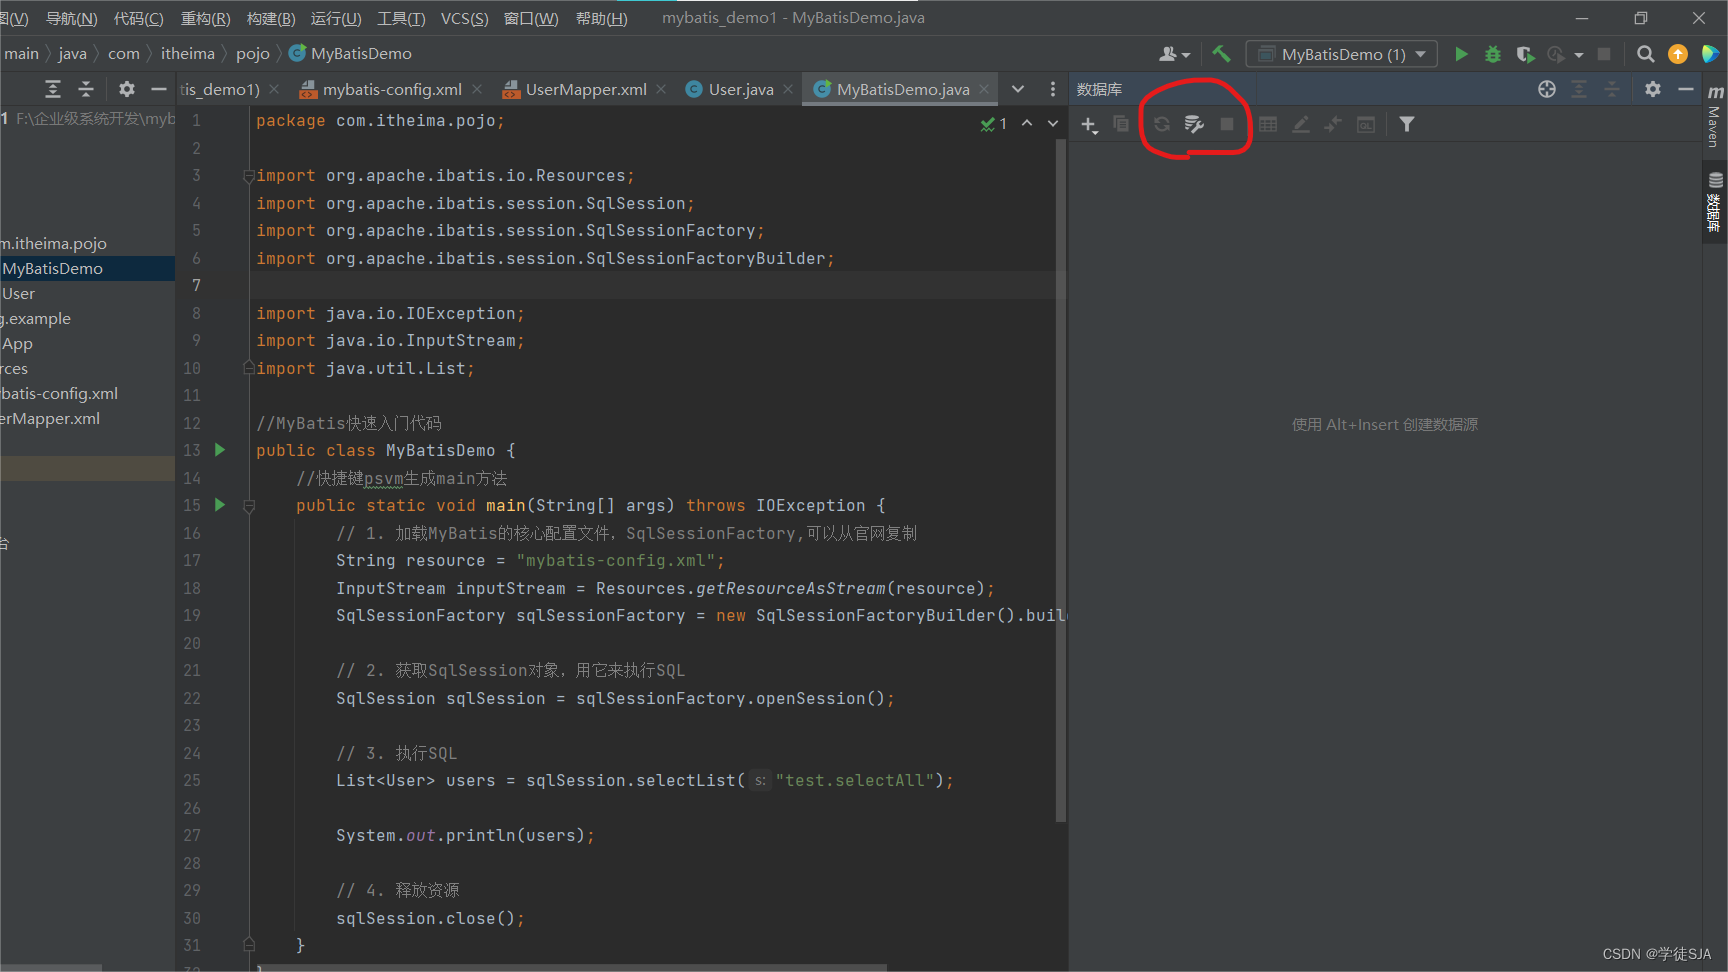
Task: Run with coverage shield icon
Action: coord(1525,54)
